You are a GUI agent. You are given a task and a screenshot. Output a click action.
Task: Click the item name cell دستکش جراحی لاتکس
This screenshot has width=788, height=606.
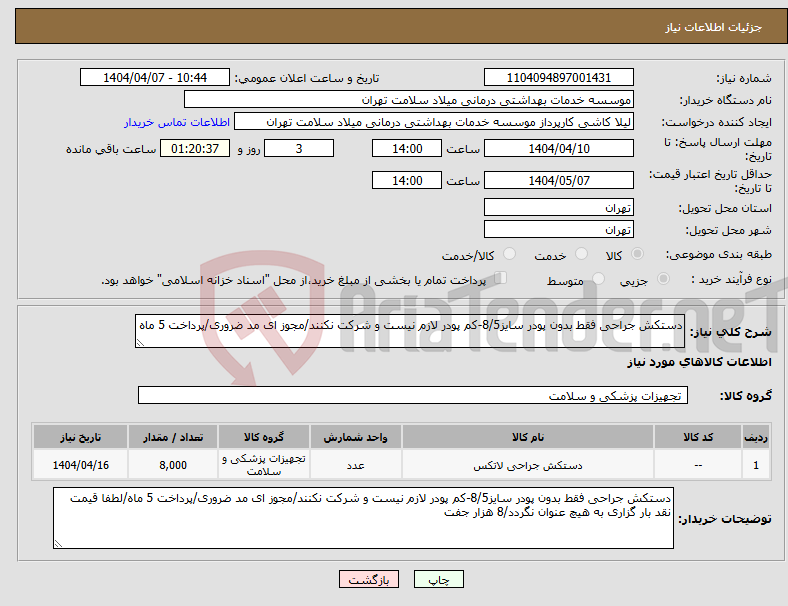click(528, 465)
